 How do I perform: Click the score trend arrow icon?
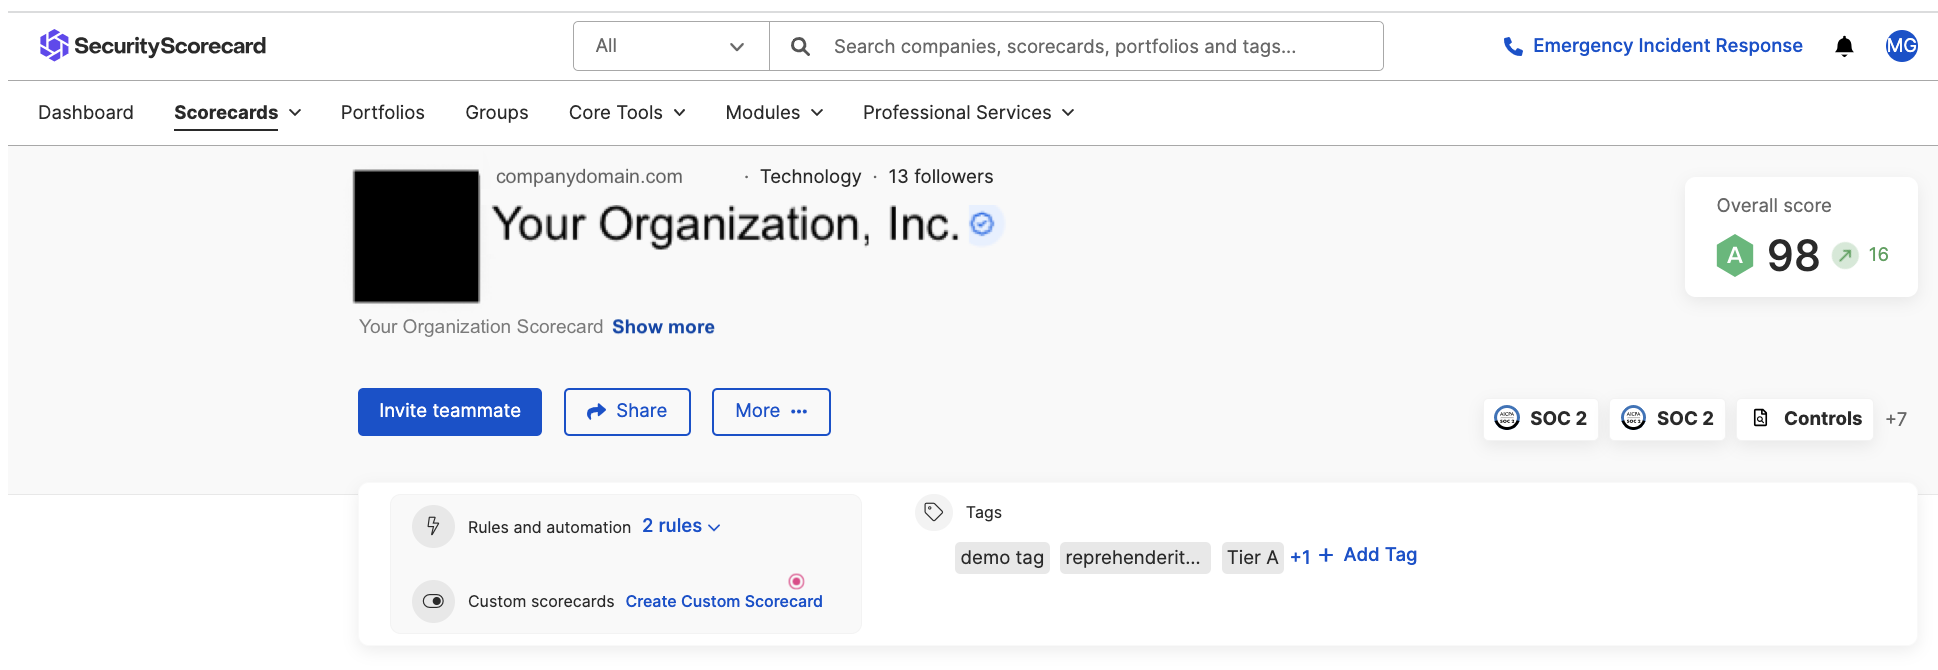tap(1845, 255)
